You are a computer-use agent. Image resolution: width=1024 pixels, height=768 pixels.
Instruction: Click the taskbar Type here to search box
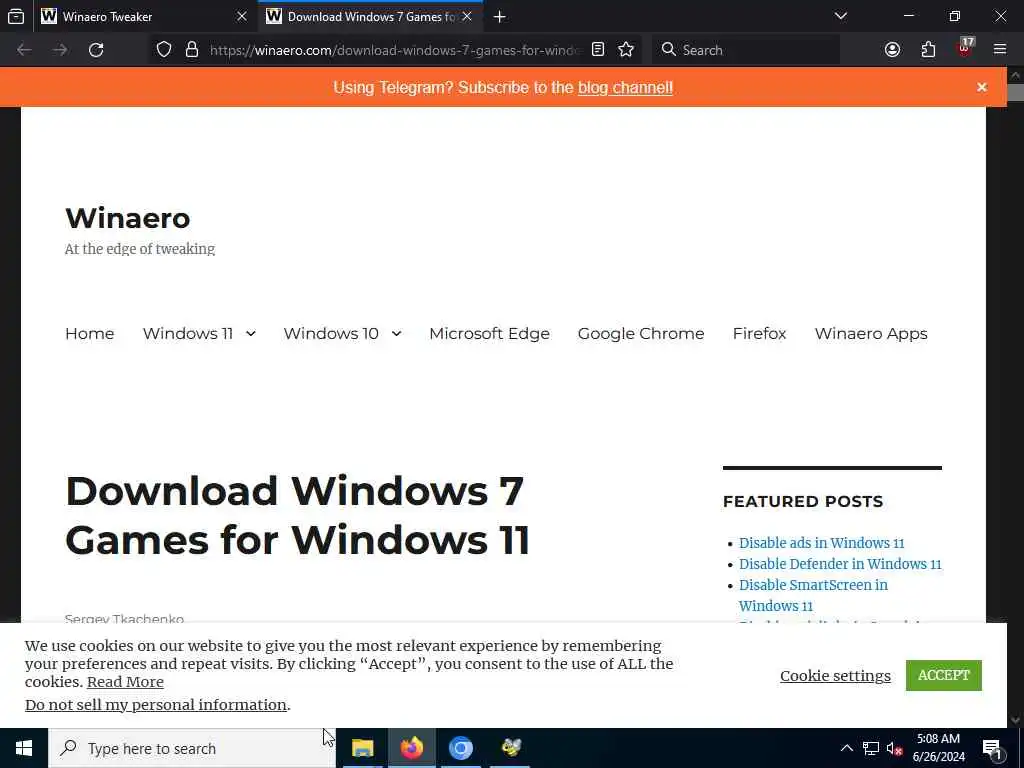(x=192, y=748)
